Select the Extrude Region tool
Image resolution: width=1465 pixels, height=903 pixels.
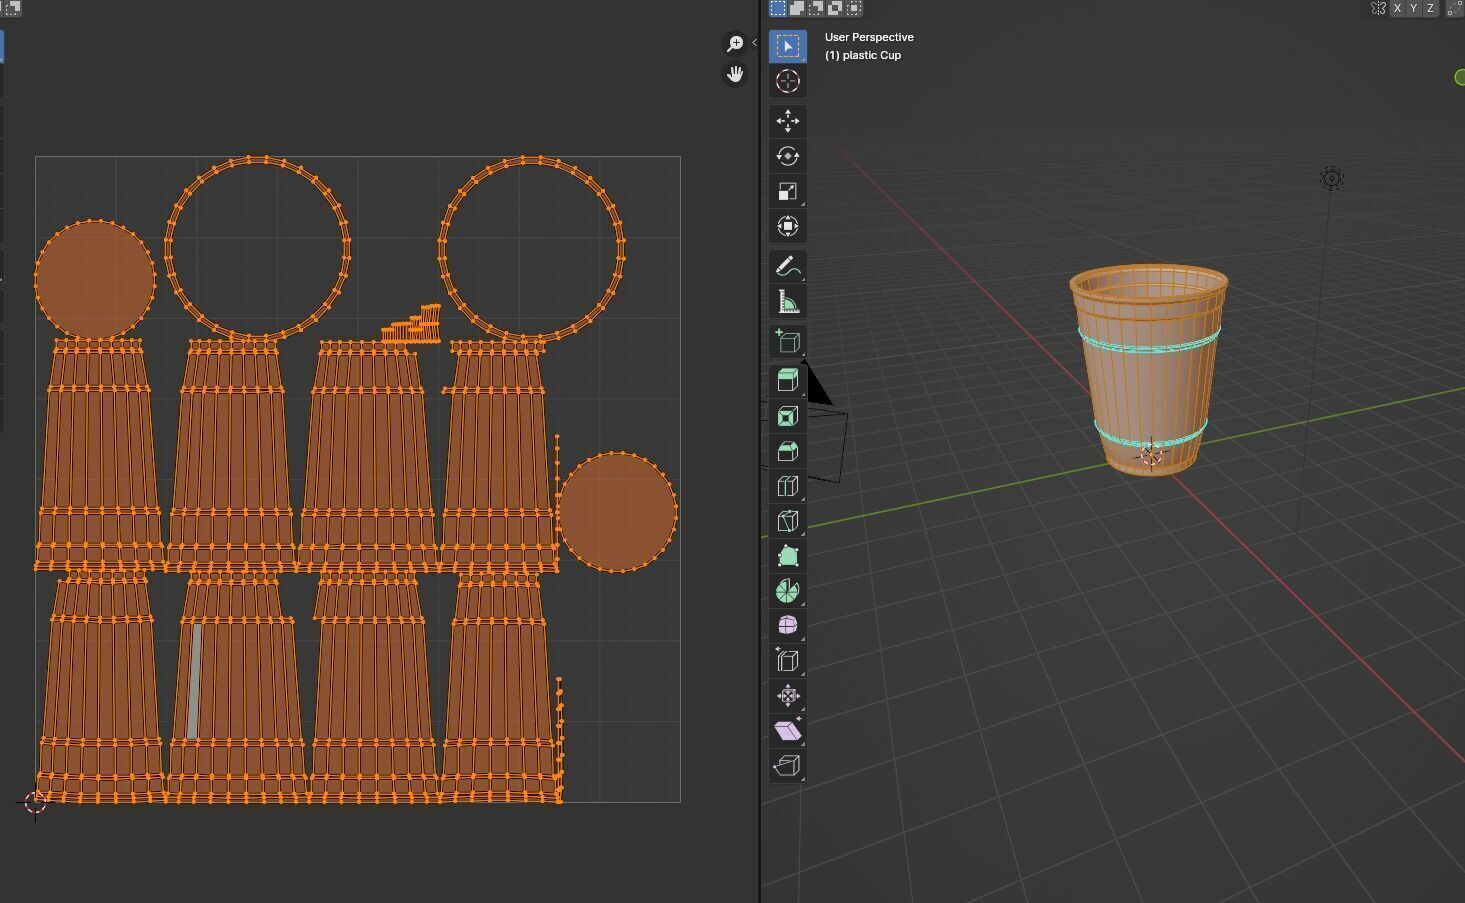pyautogui.click(x=788, y=380)
